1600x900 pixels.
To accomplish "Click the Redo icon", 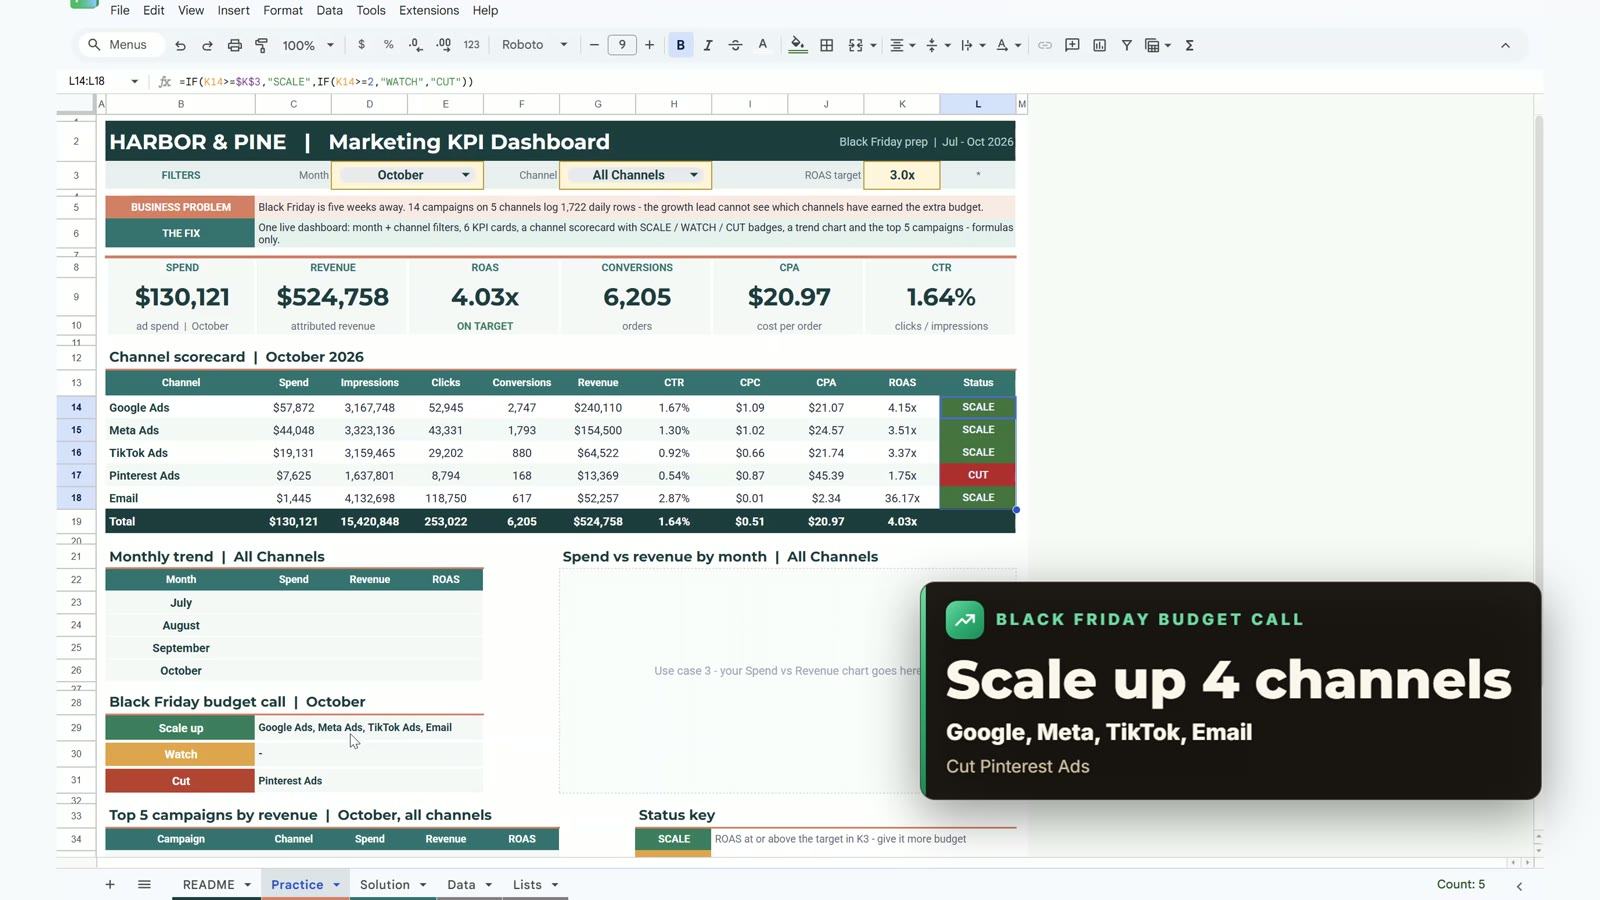I will [x=207, y=45].
